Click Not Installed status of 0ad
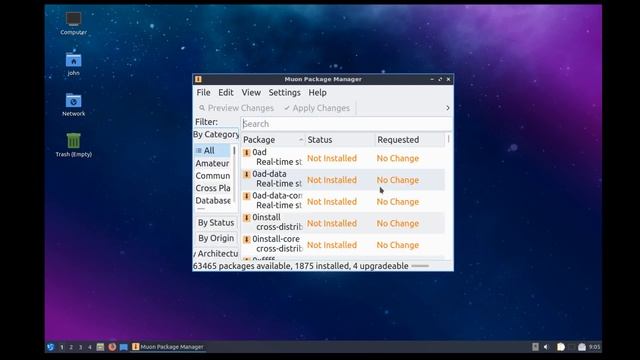This screenshot has height=360, width=640. tap(332, 158)
